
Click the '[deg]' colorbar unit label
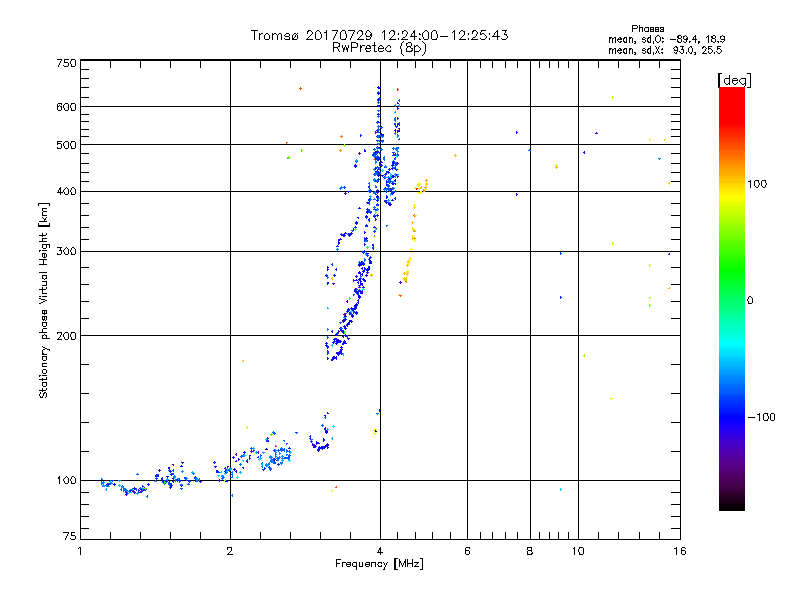point(734,80)
